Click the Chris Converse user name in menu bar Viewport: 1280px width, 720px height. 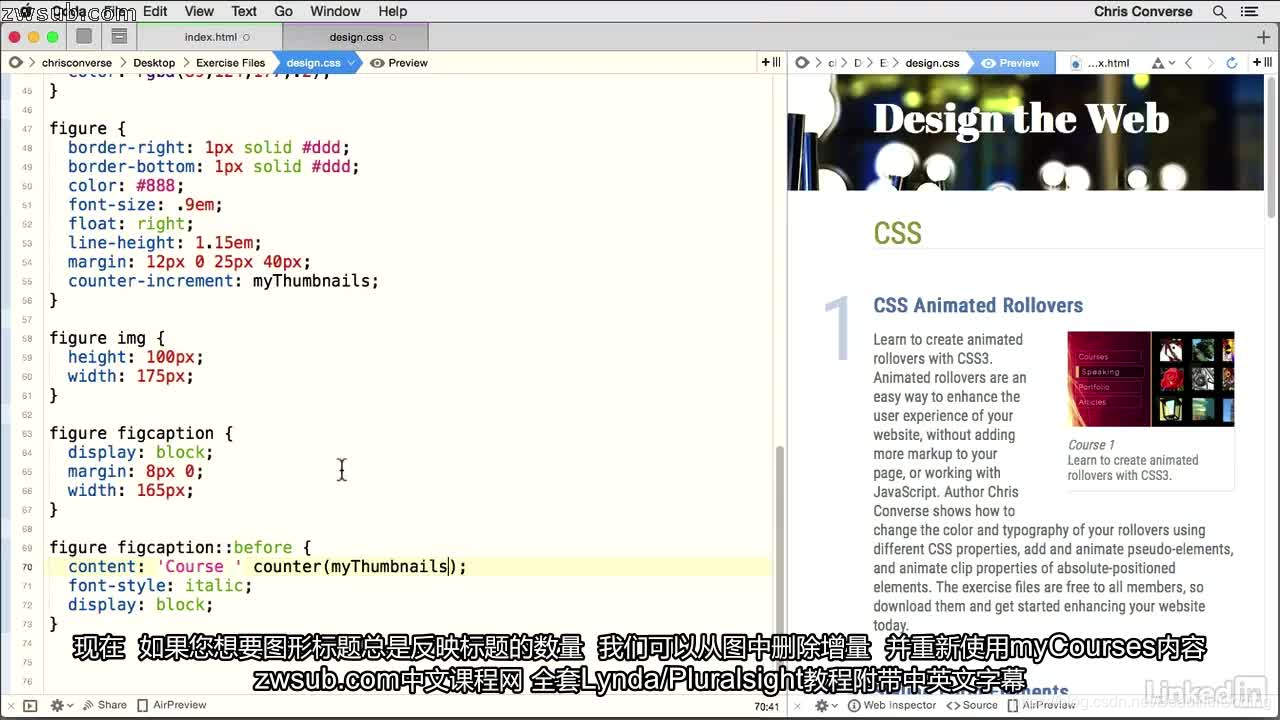[1143, 12]
